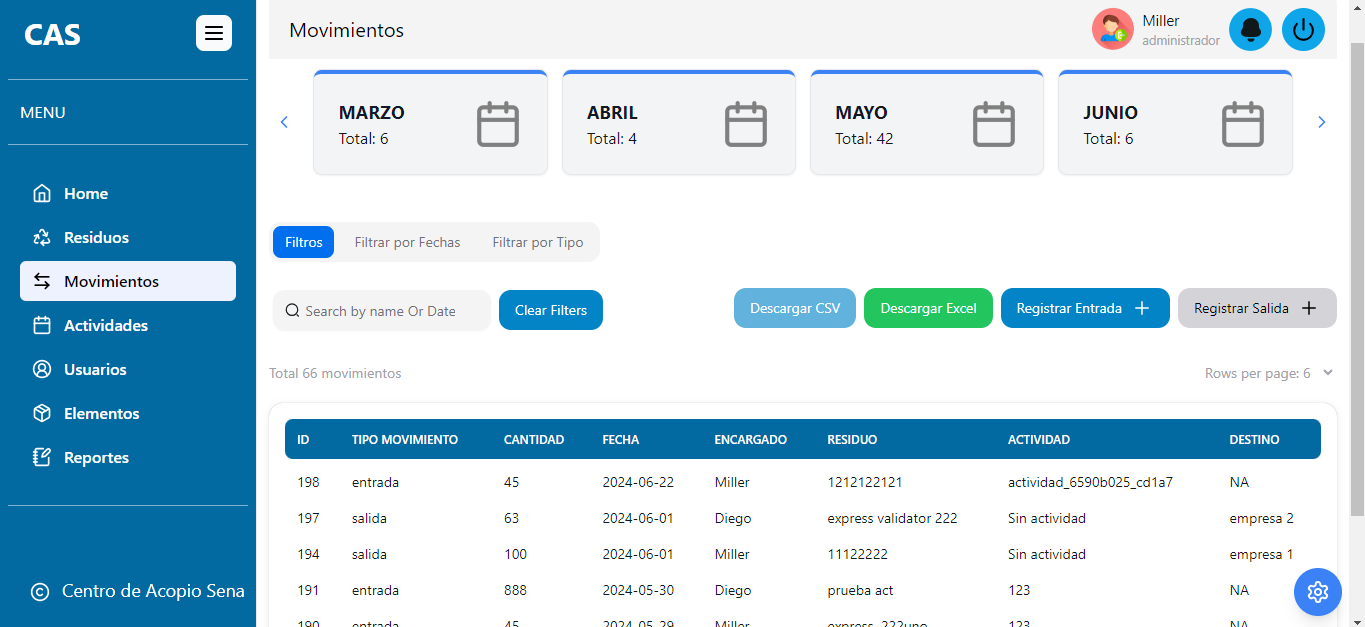Image resolution: width=1365 pixels, height=627 pixels.
Task: Open notifications via the bell icon
Action: coord(1250,29)
